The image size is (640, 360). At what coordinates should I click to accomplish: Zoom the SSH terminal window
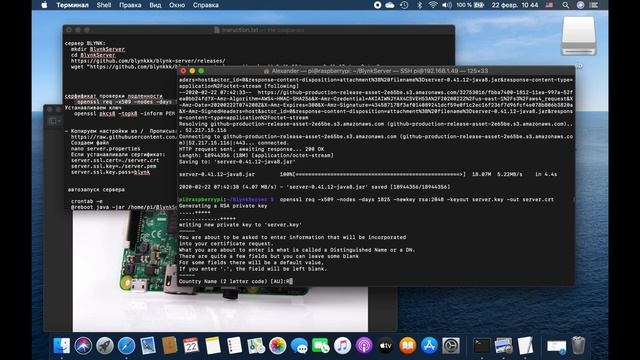pos(201,71)
